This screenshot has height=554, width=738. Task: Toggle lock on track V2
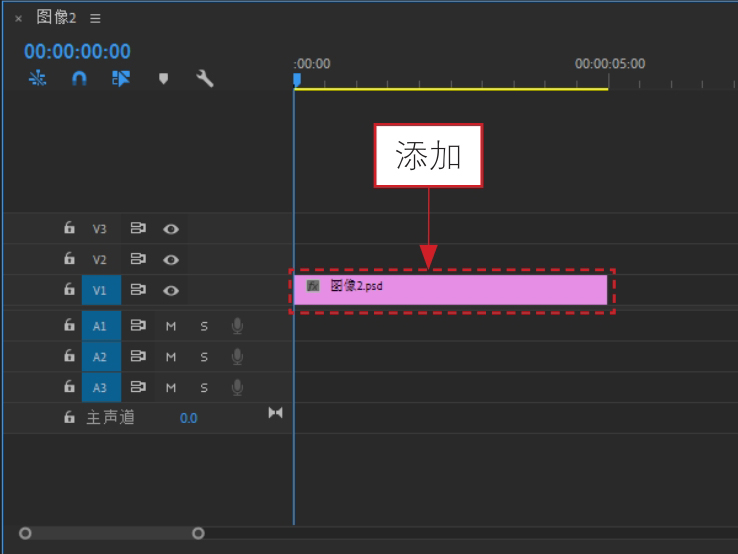(x=69, y=258)
